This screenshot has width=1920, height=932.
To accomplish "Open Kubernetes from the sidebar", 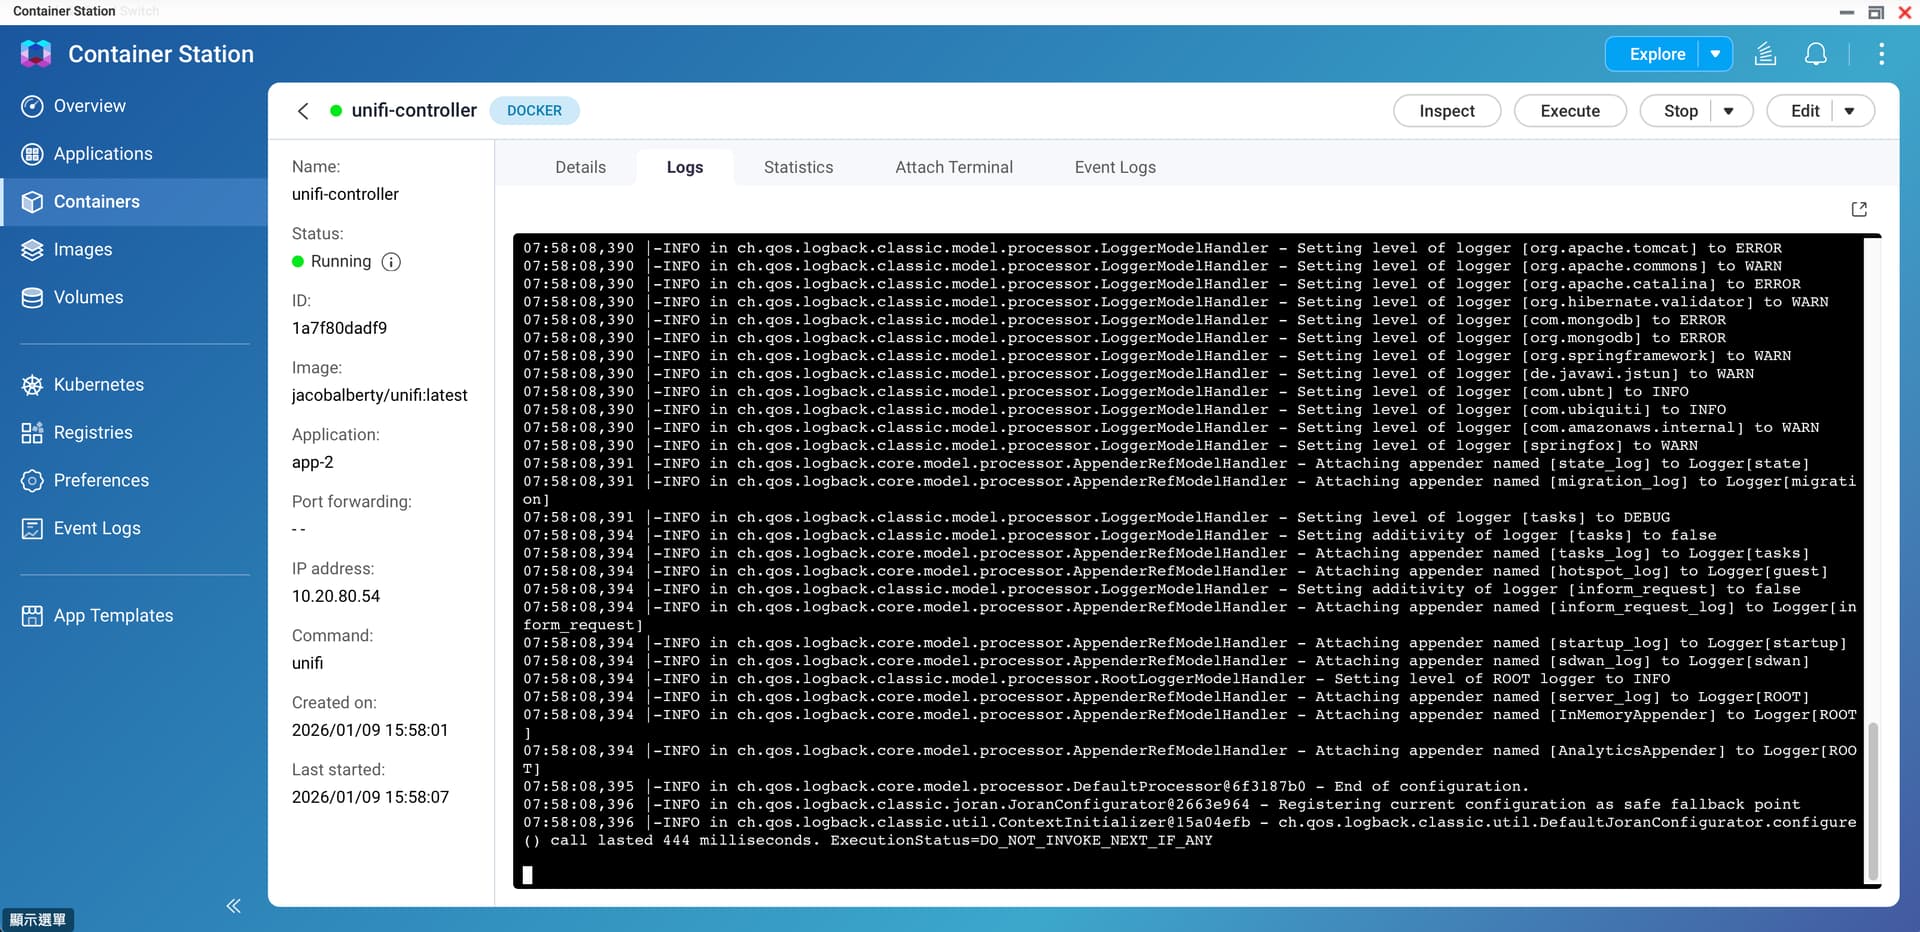I will click(x=98, y=385).
